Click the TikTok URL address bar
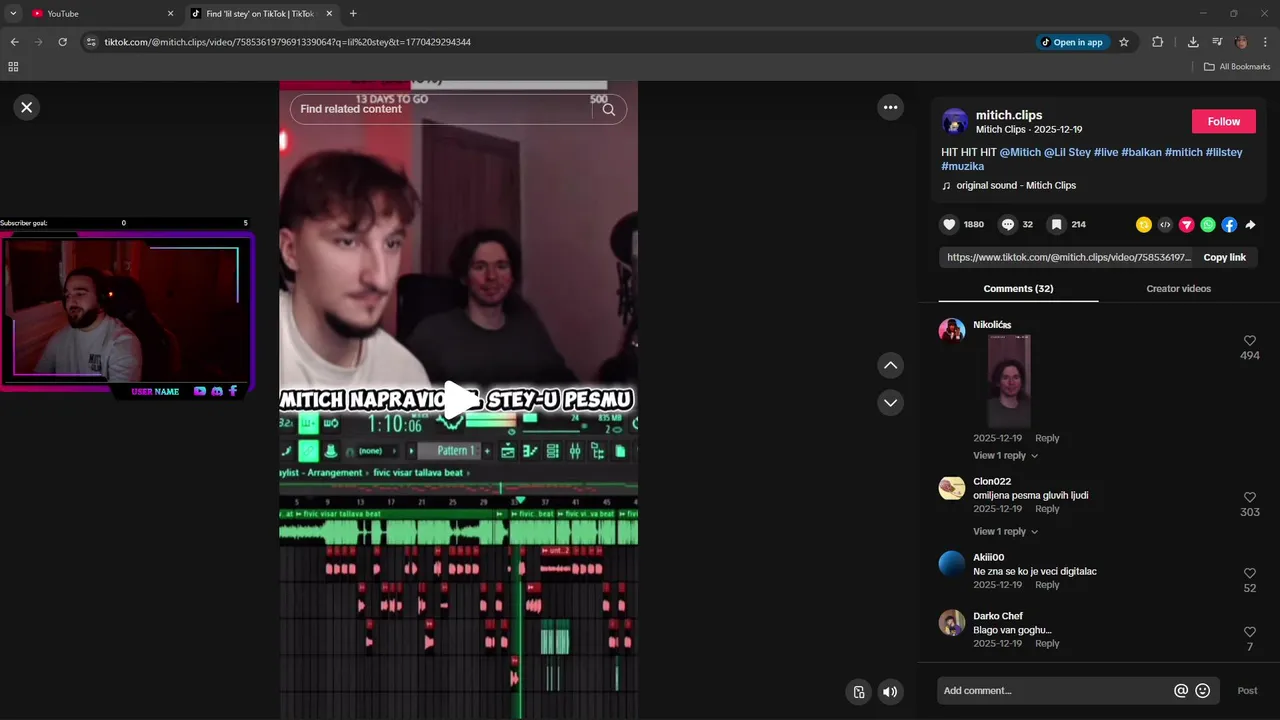Screen dimensions: 1280x720 [560, 42]
